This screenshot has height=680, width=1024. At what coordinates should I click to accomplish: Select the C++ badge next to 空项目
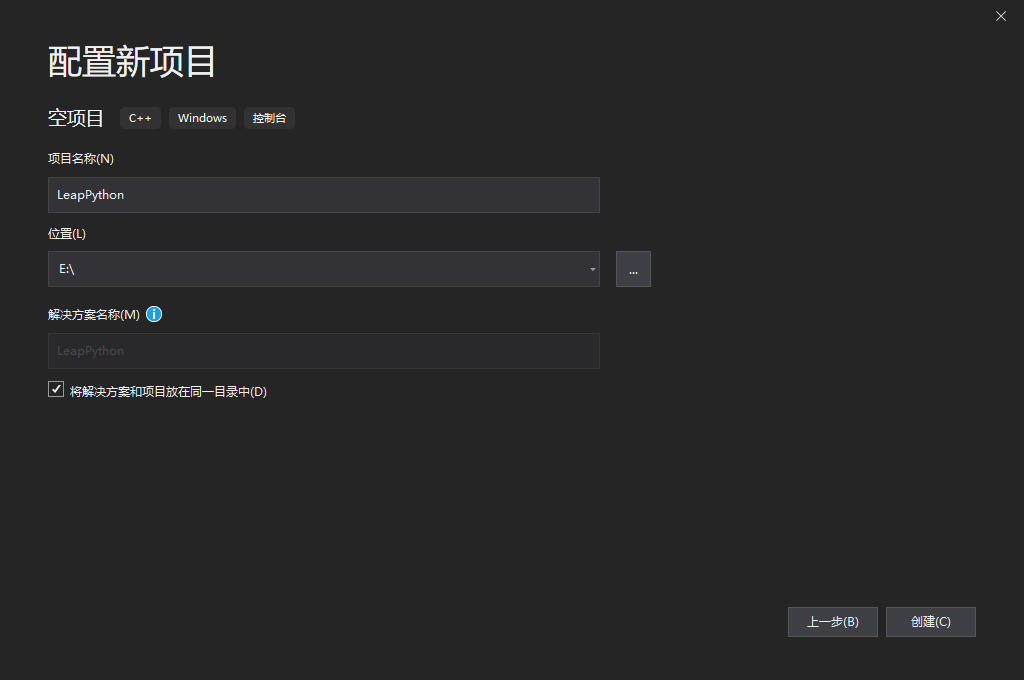coord(140,118)
